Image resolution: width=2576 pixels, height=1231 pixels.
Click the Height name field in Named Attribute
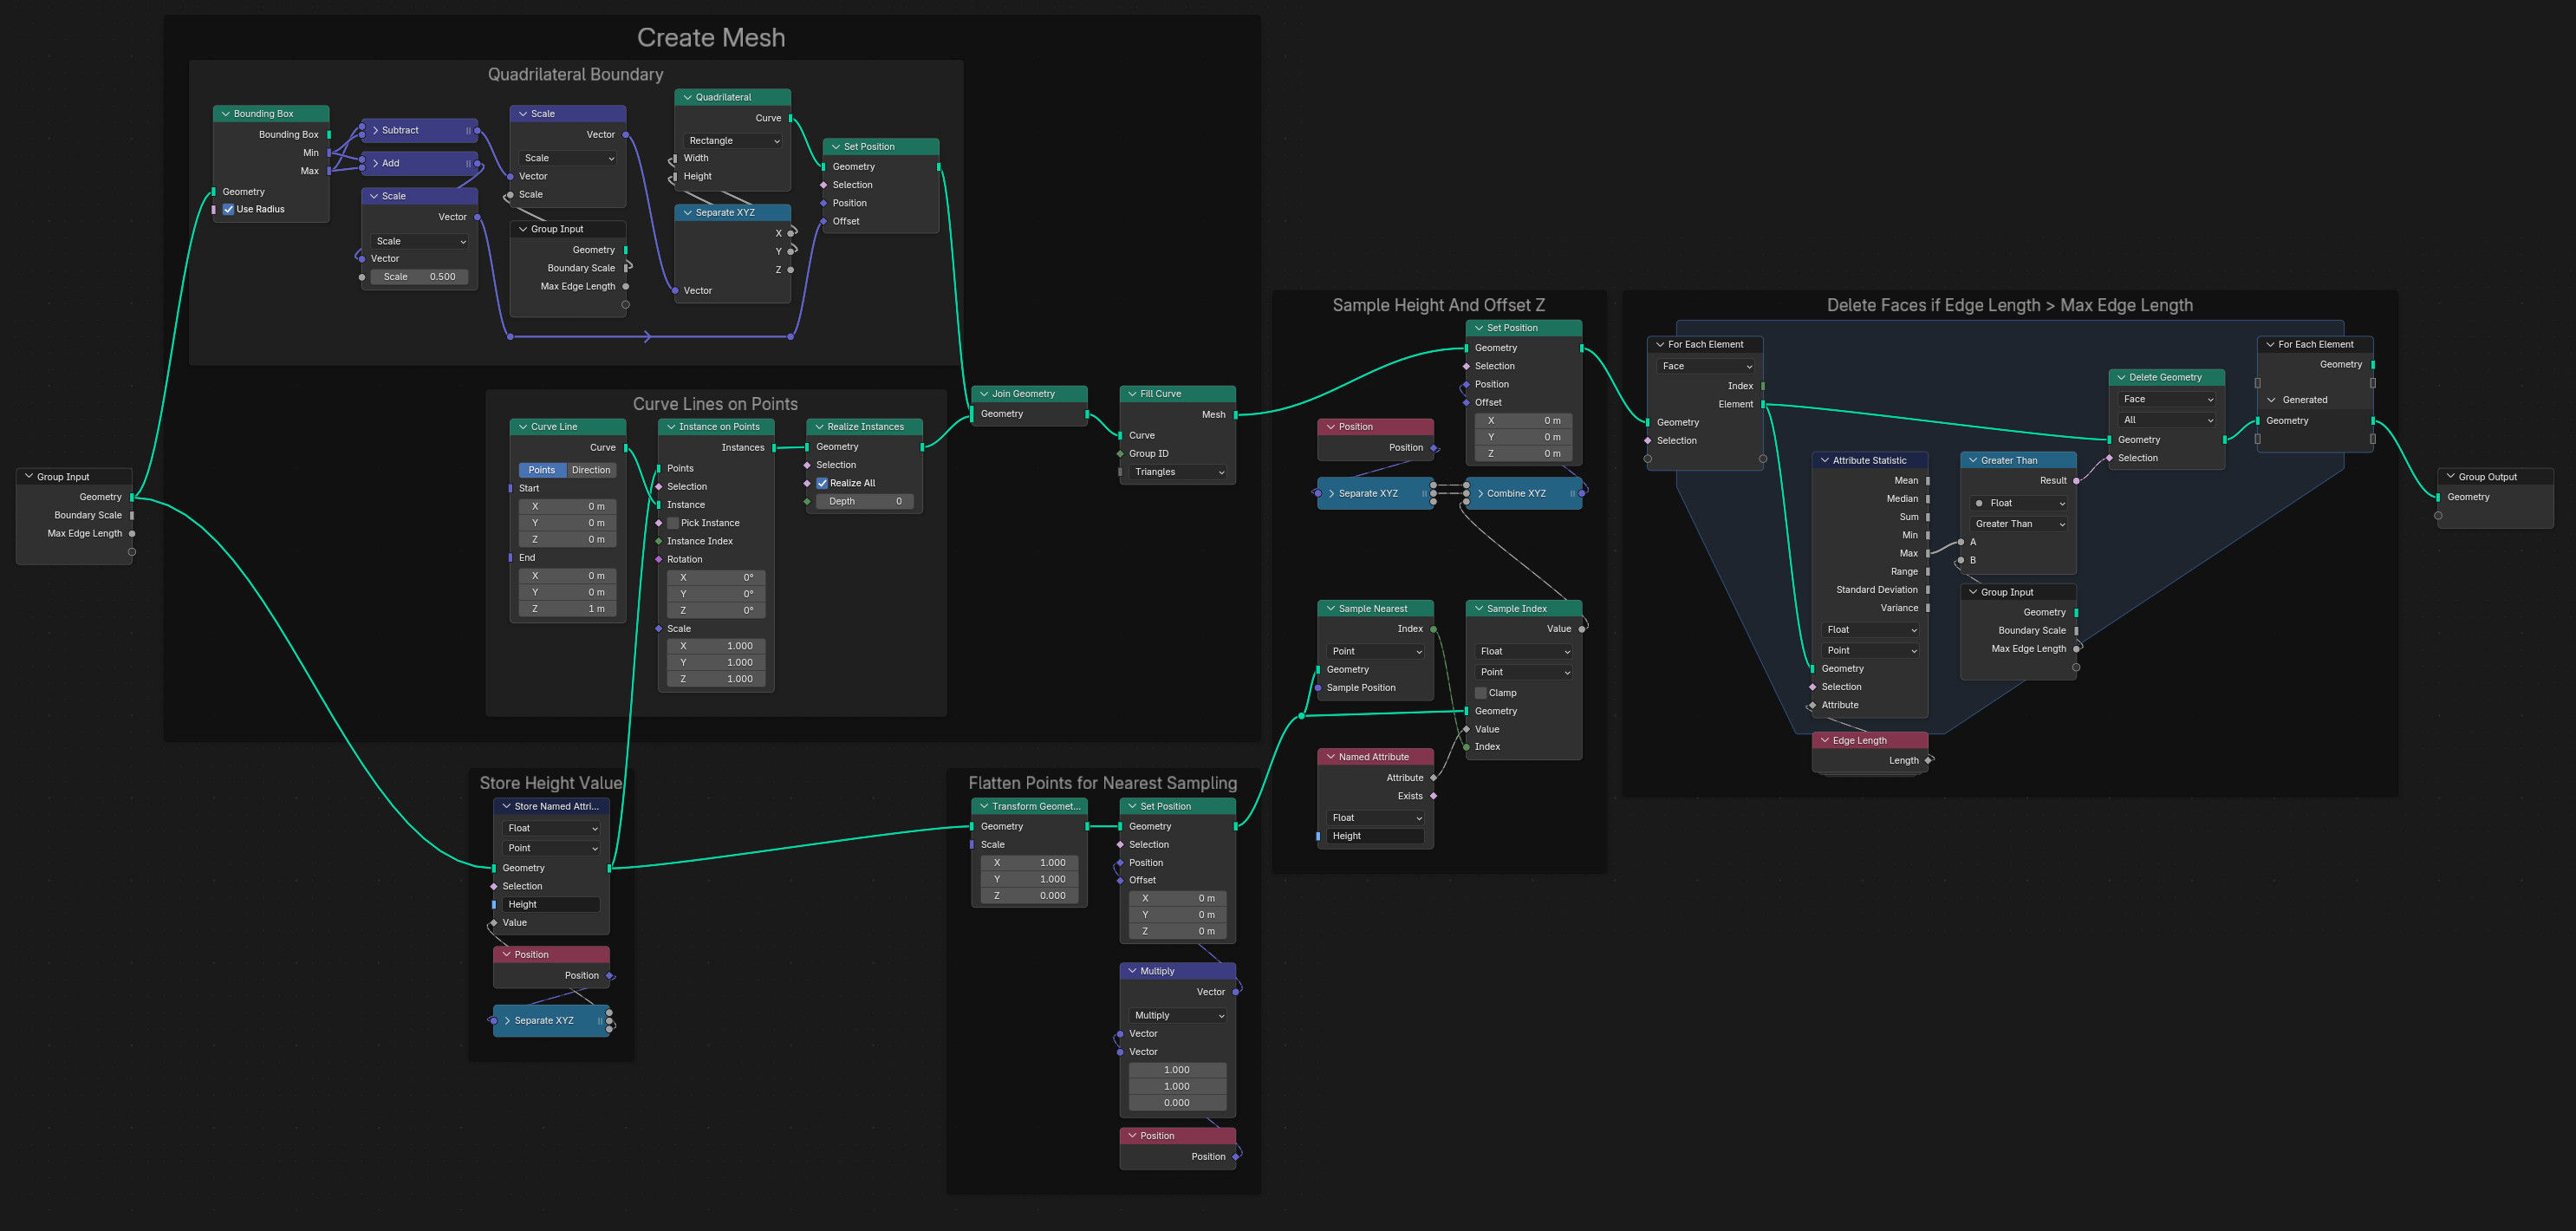click(x=1375, y=836)
